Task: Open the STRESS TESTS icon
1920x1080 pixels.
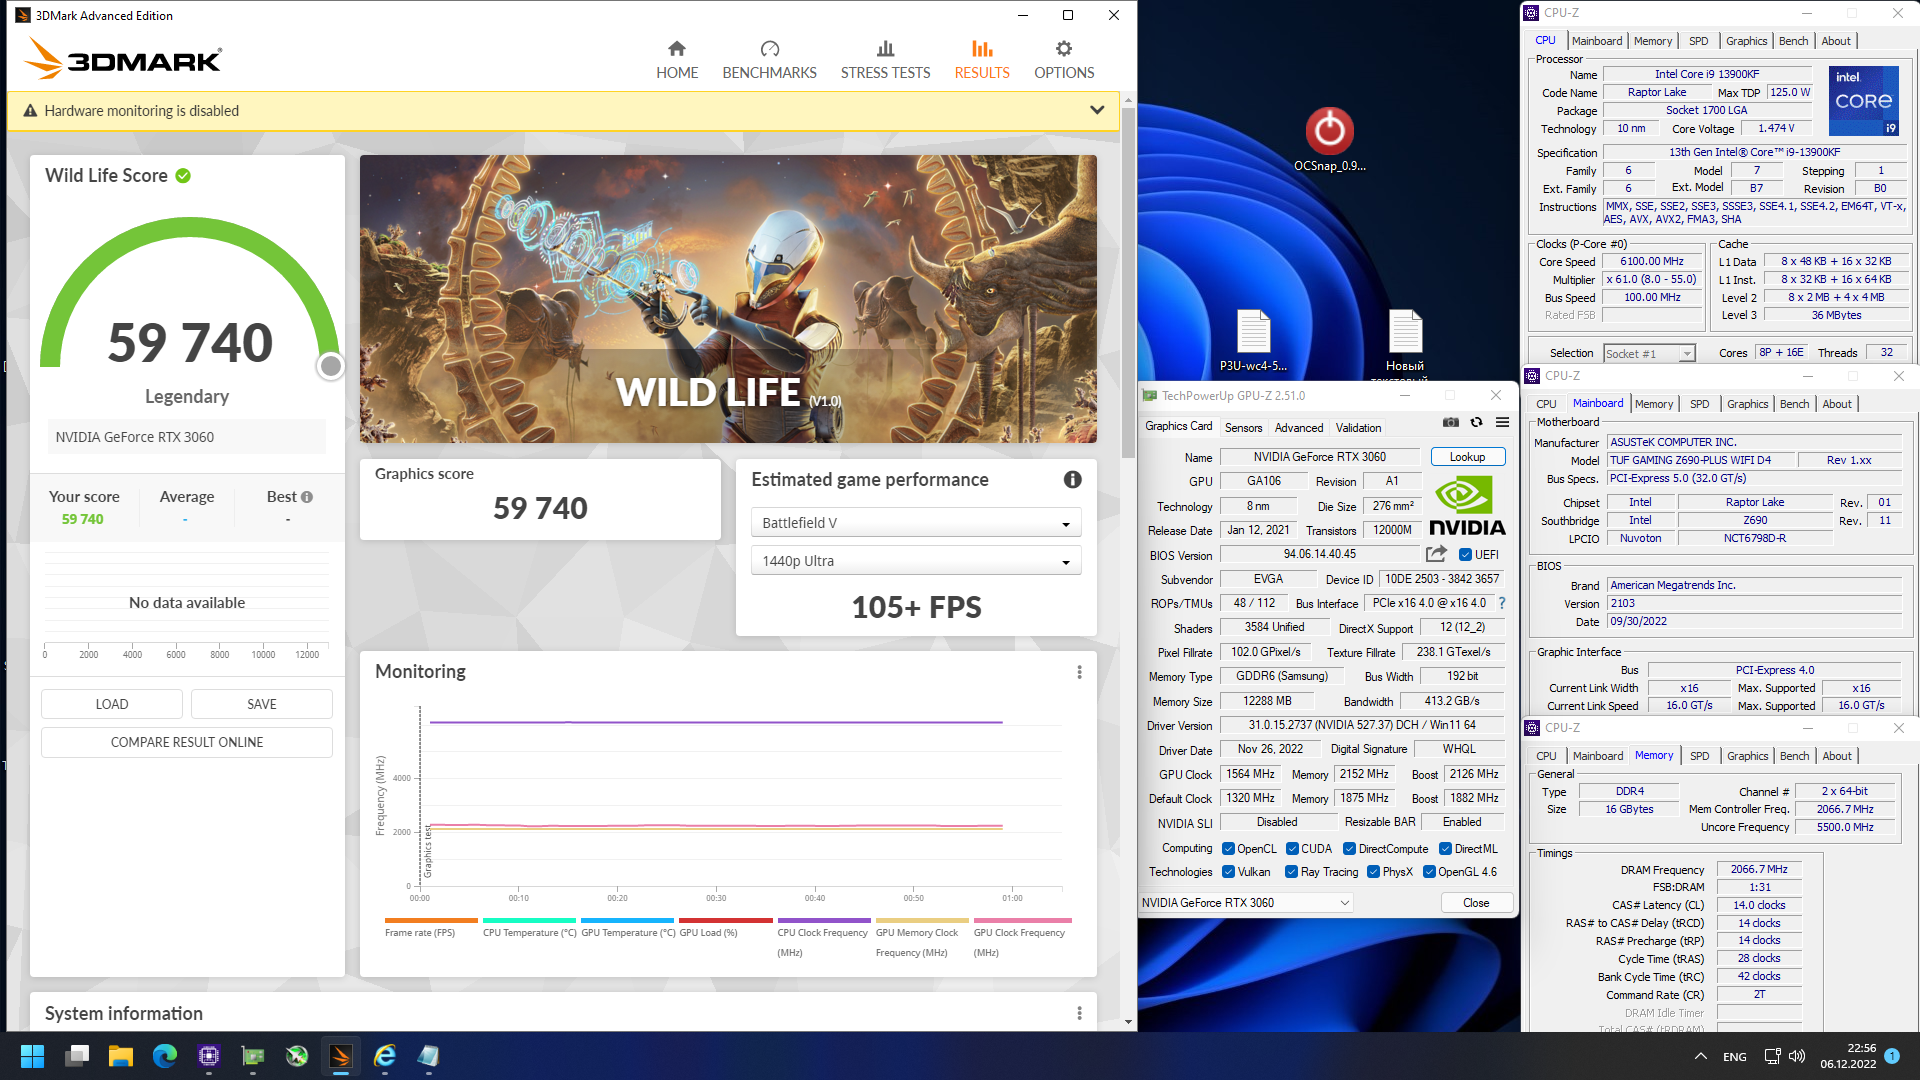Action: click(885, 49)
